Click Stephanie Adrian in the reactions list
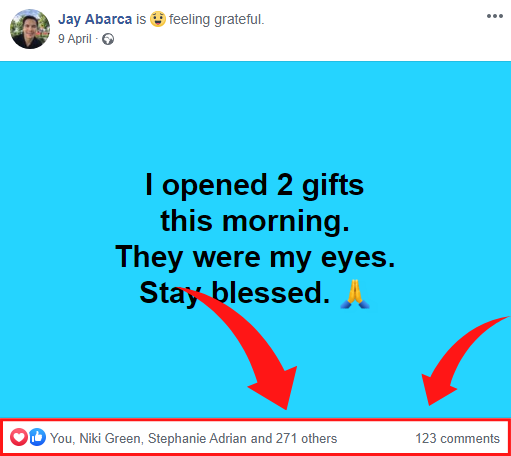The width and height of the screenshot is (511, 456). [197, 438]
